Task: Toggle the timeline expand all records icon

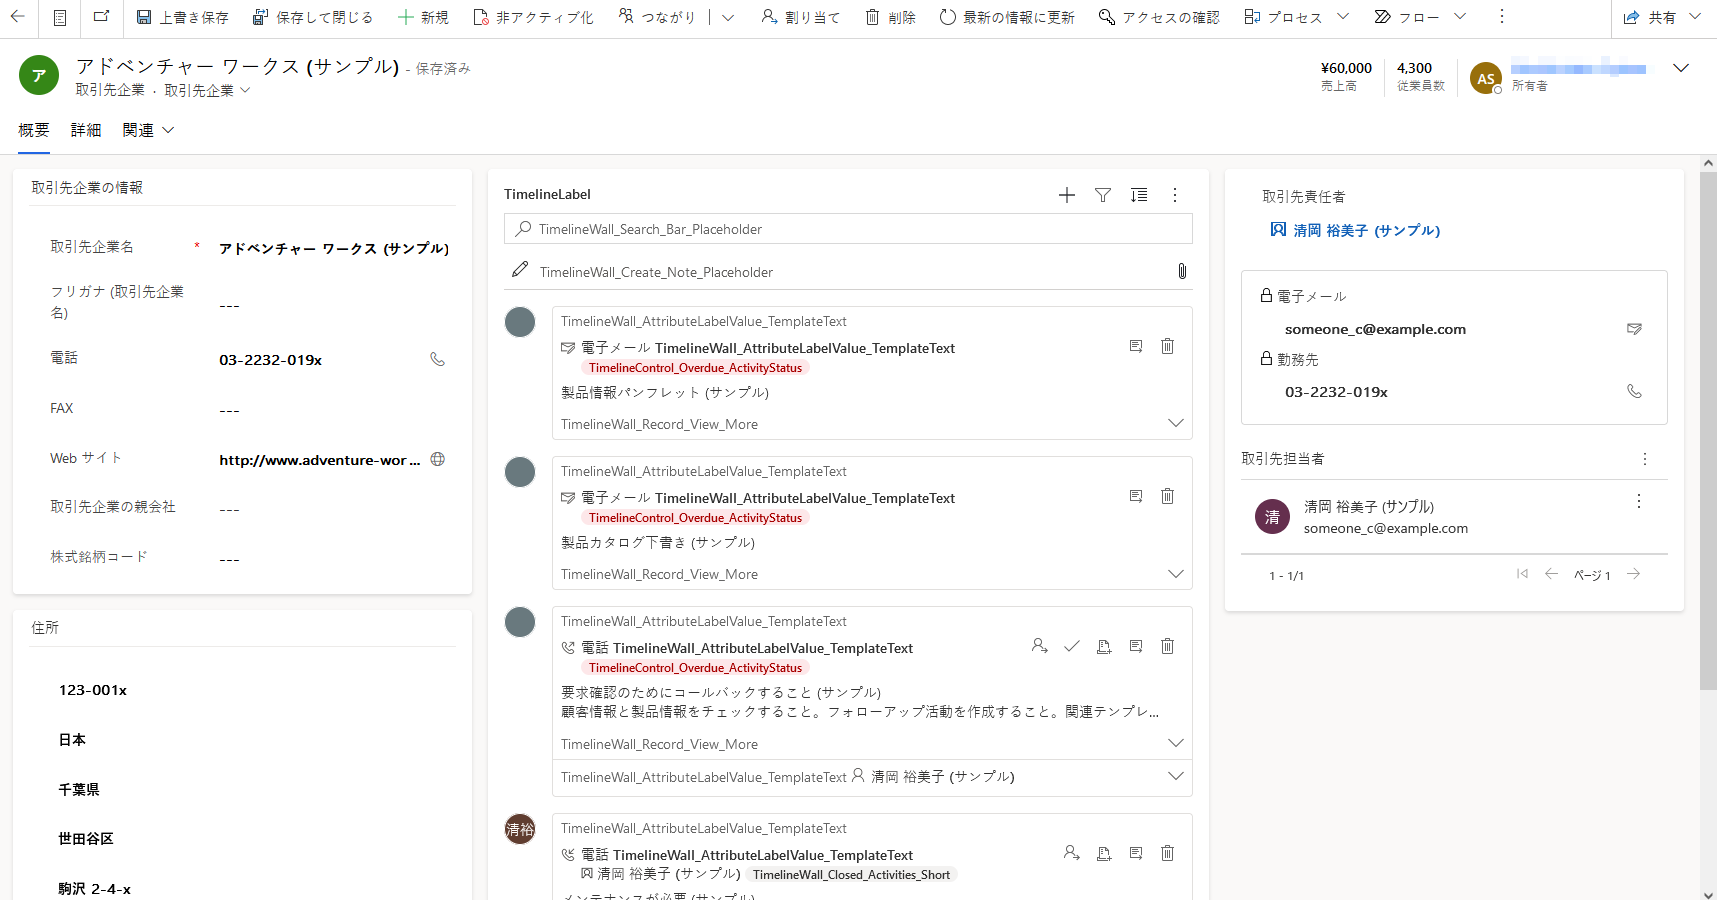Action: click(x=1139, y=195)
